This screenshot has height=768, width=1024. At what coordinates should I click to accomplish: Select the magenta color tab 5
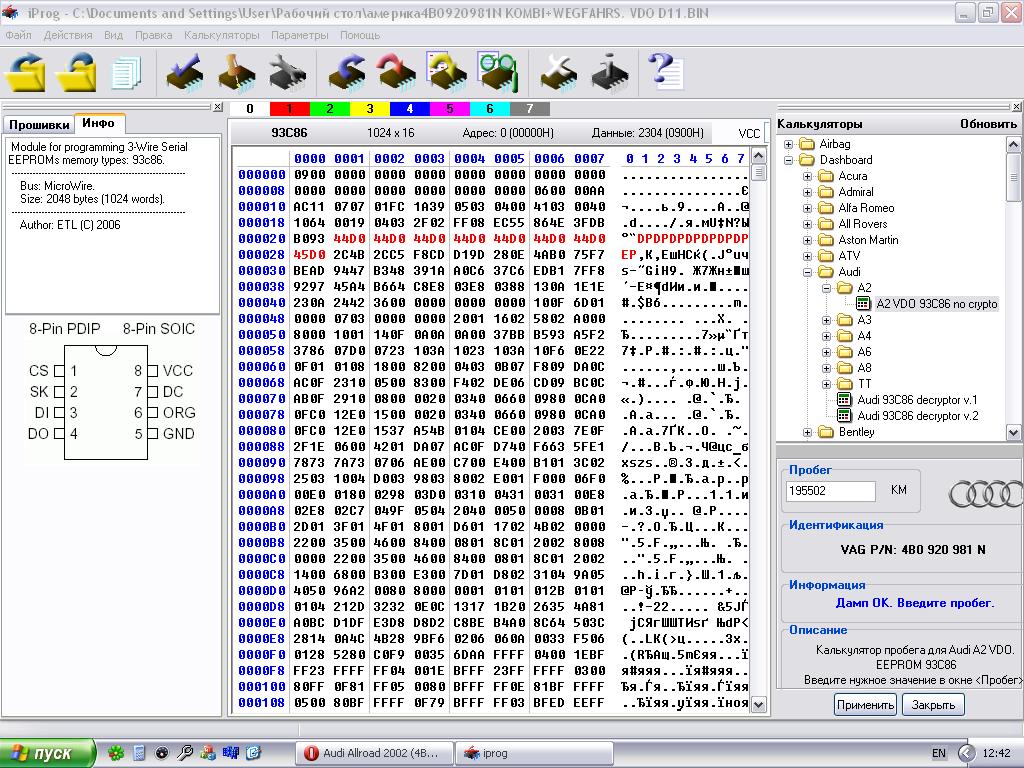coord(449,108)
